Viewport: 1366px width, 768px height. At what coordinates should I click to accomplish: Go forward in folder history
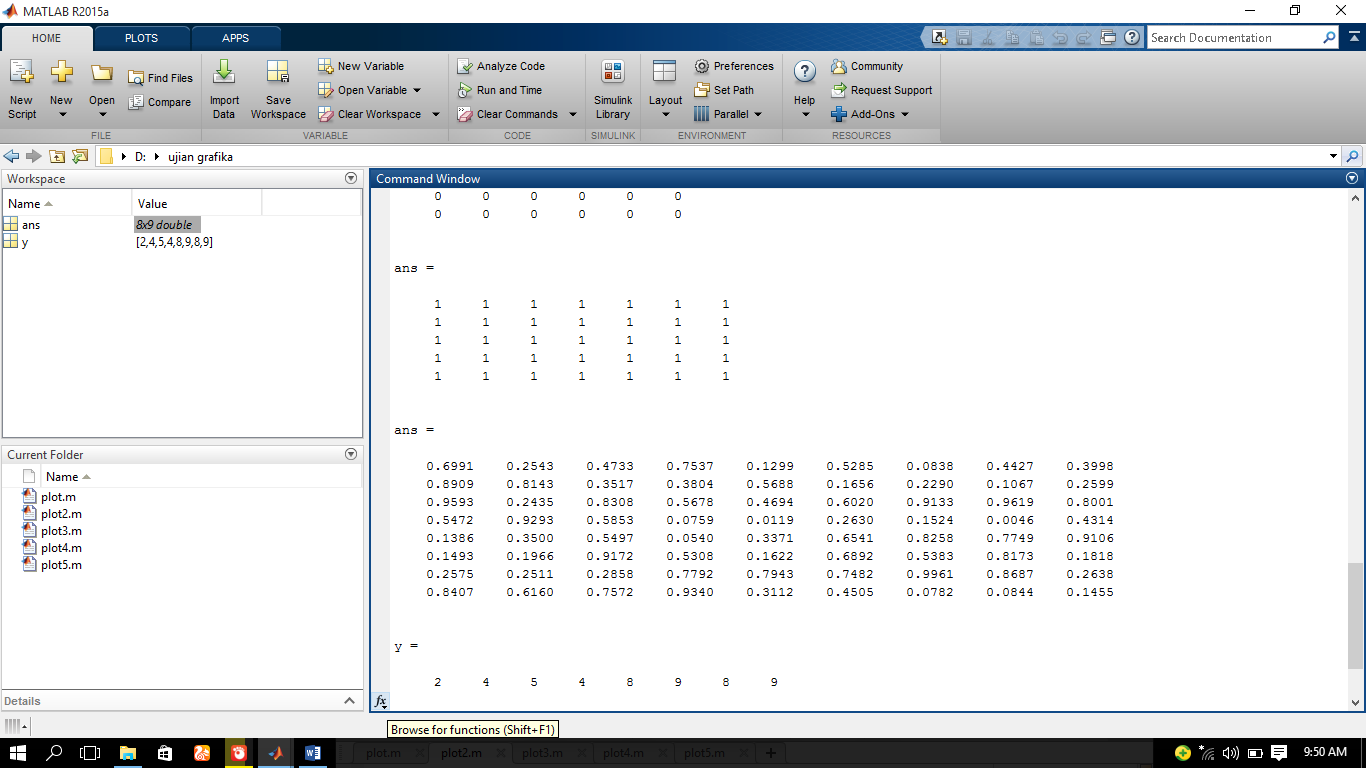point(34,156)
